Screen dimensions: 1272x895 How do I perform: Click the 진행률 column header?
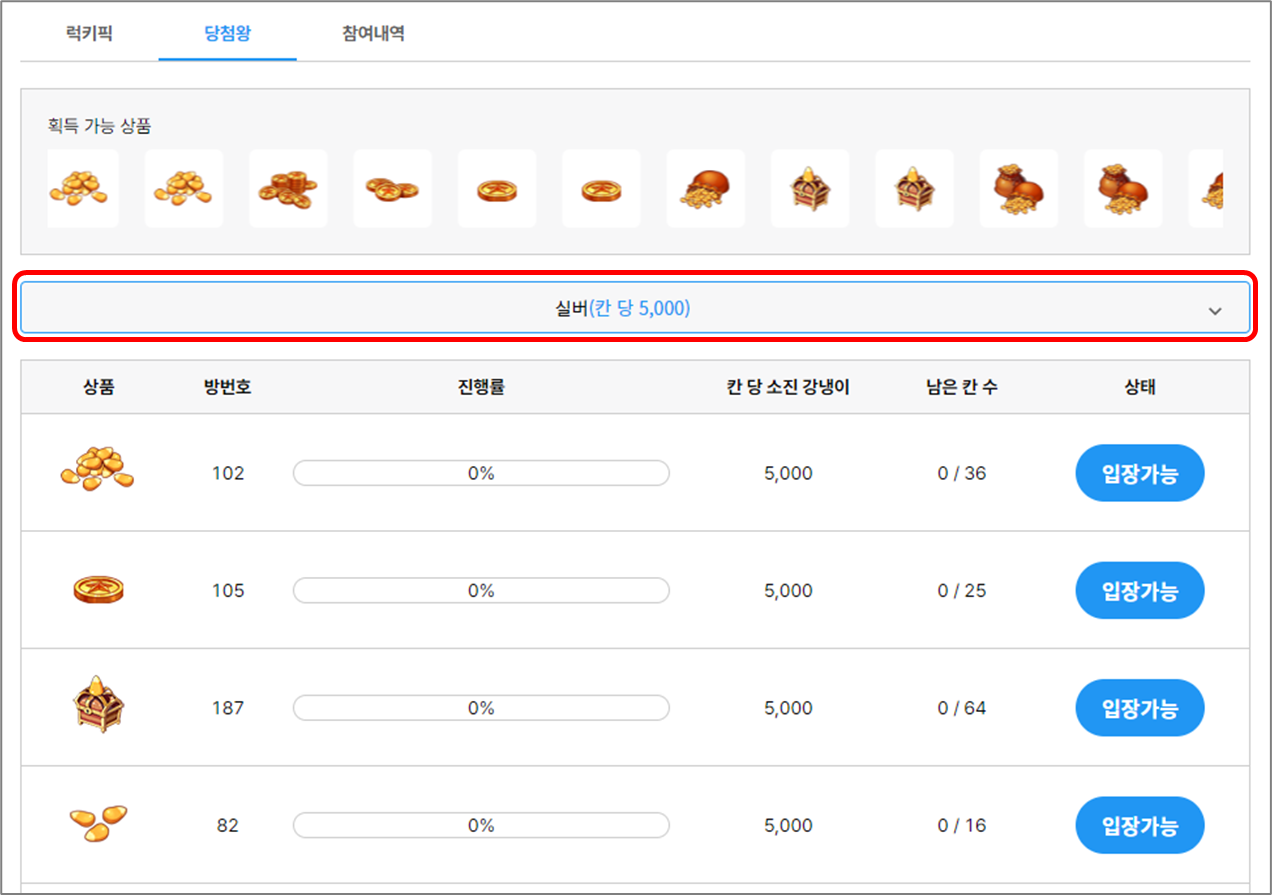pyautogui.click(x=481, y=387)
